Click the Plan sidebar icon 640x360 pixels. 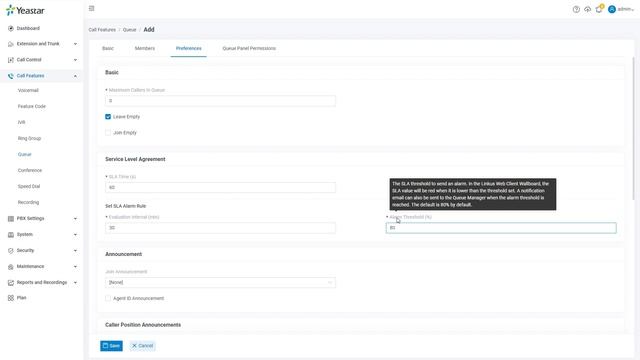coord(11,298)
